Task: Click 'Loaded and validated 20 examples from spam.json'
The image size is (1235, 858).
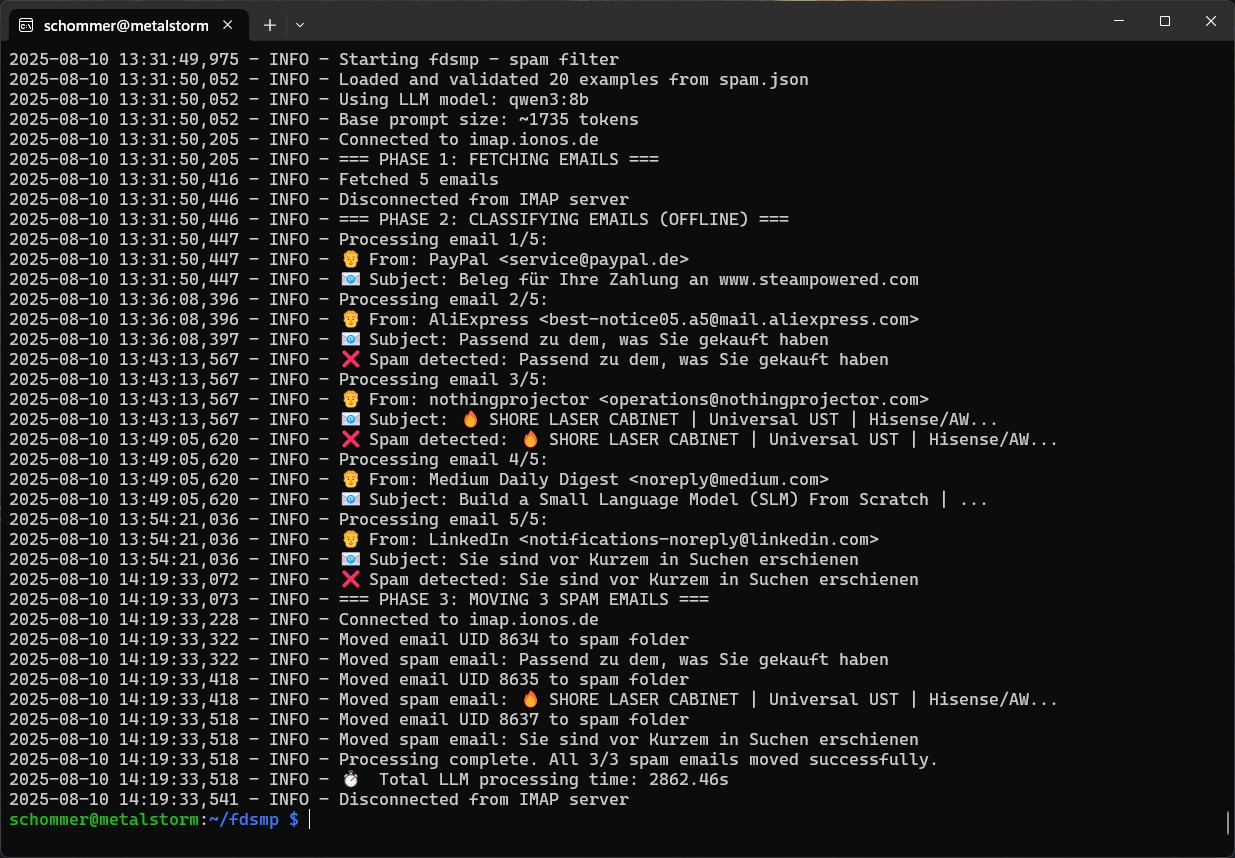Action: (x=574, y=79)
